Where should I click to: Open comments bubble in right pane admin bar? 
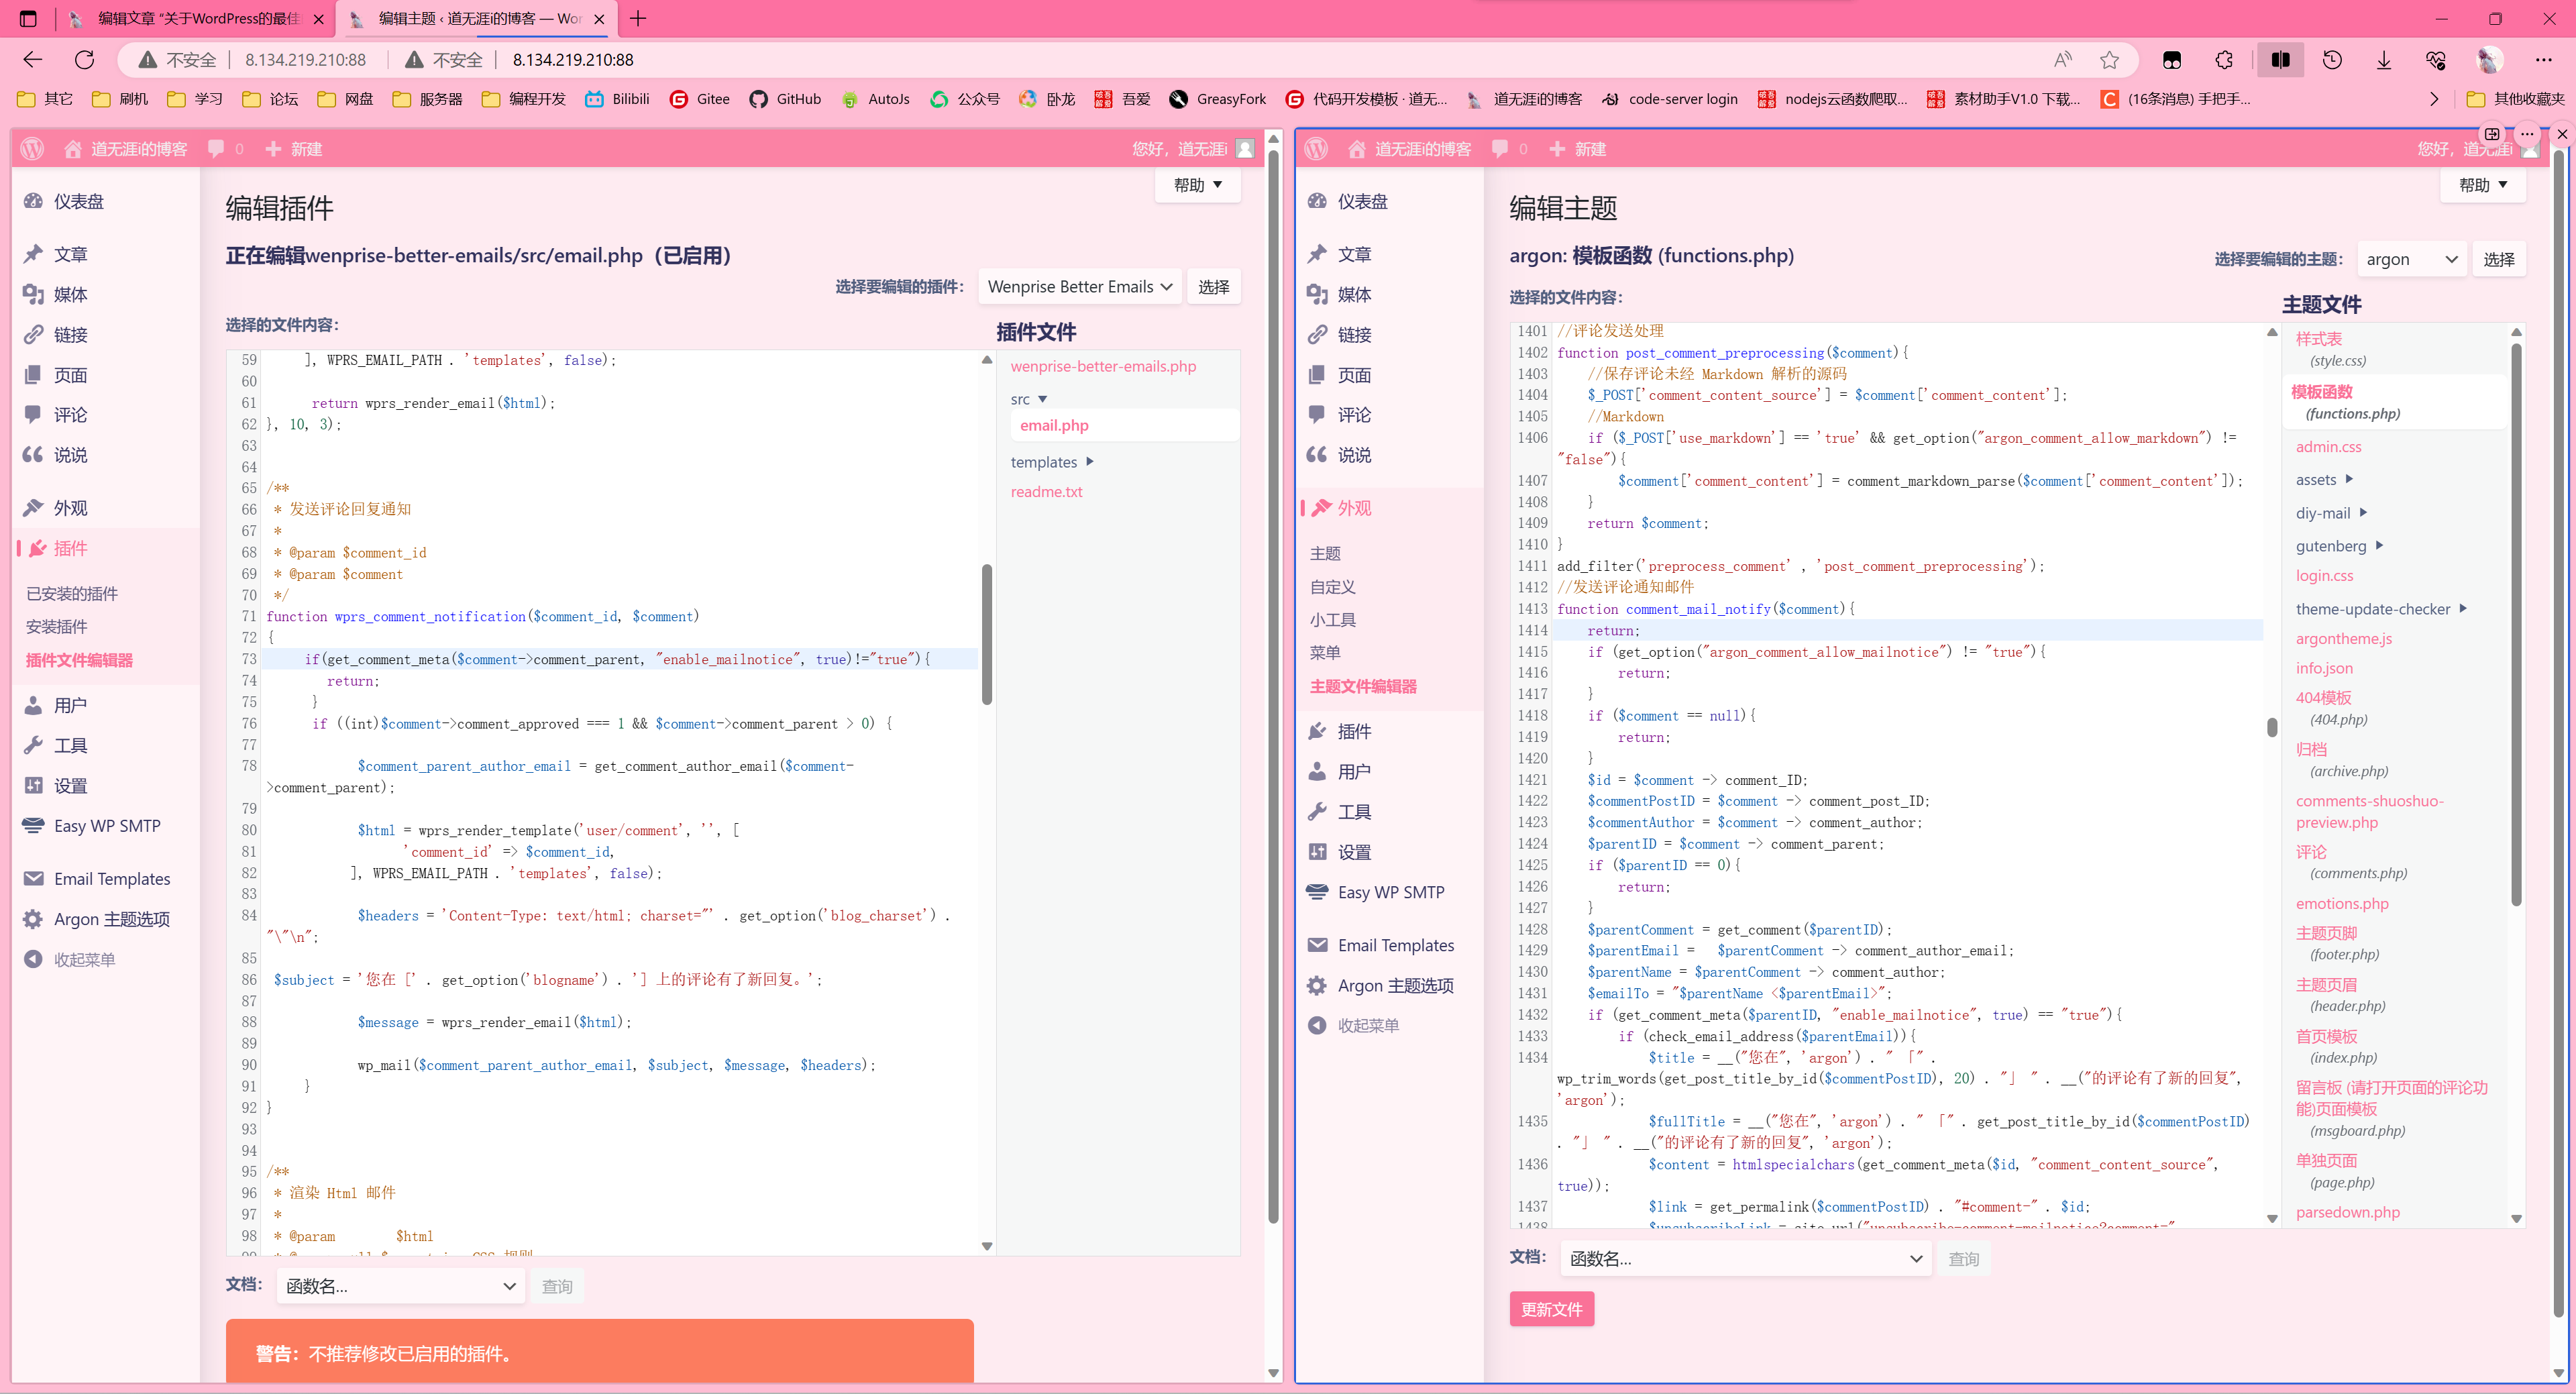[x=1508, y=149]
